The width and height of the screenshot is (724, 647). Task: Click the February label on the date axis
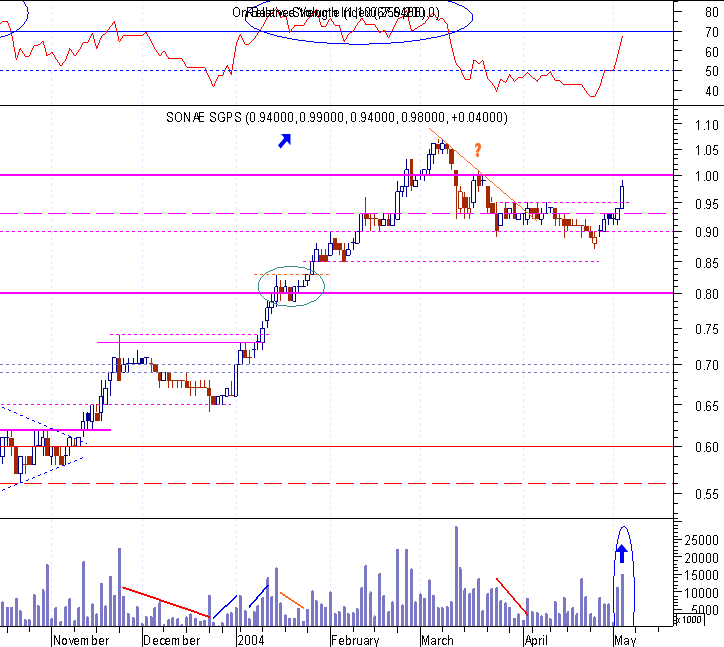(x=355, y=640)
